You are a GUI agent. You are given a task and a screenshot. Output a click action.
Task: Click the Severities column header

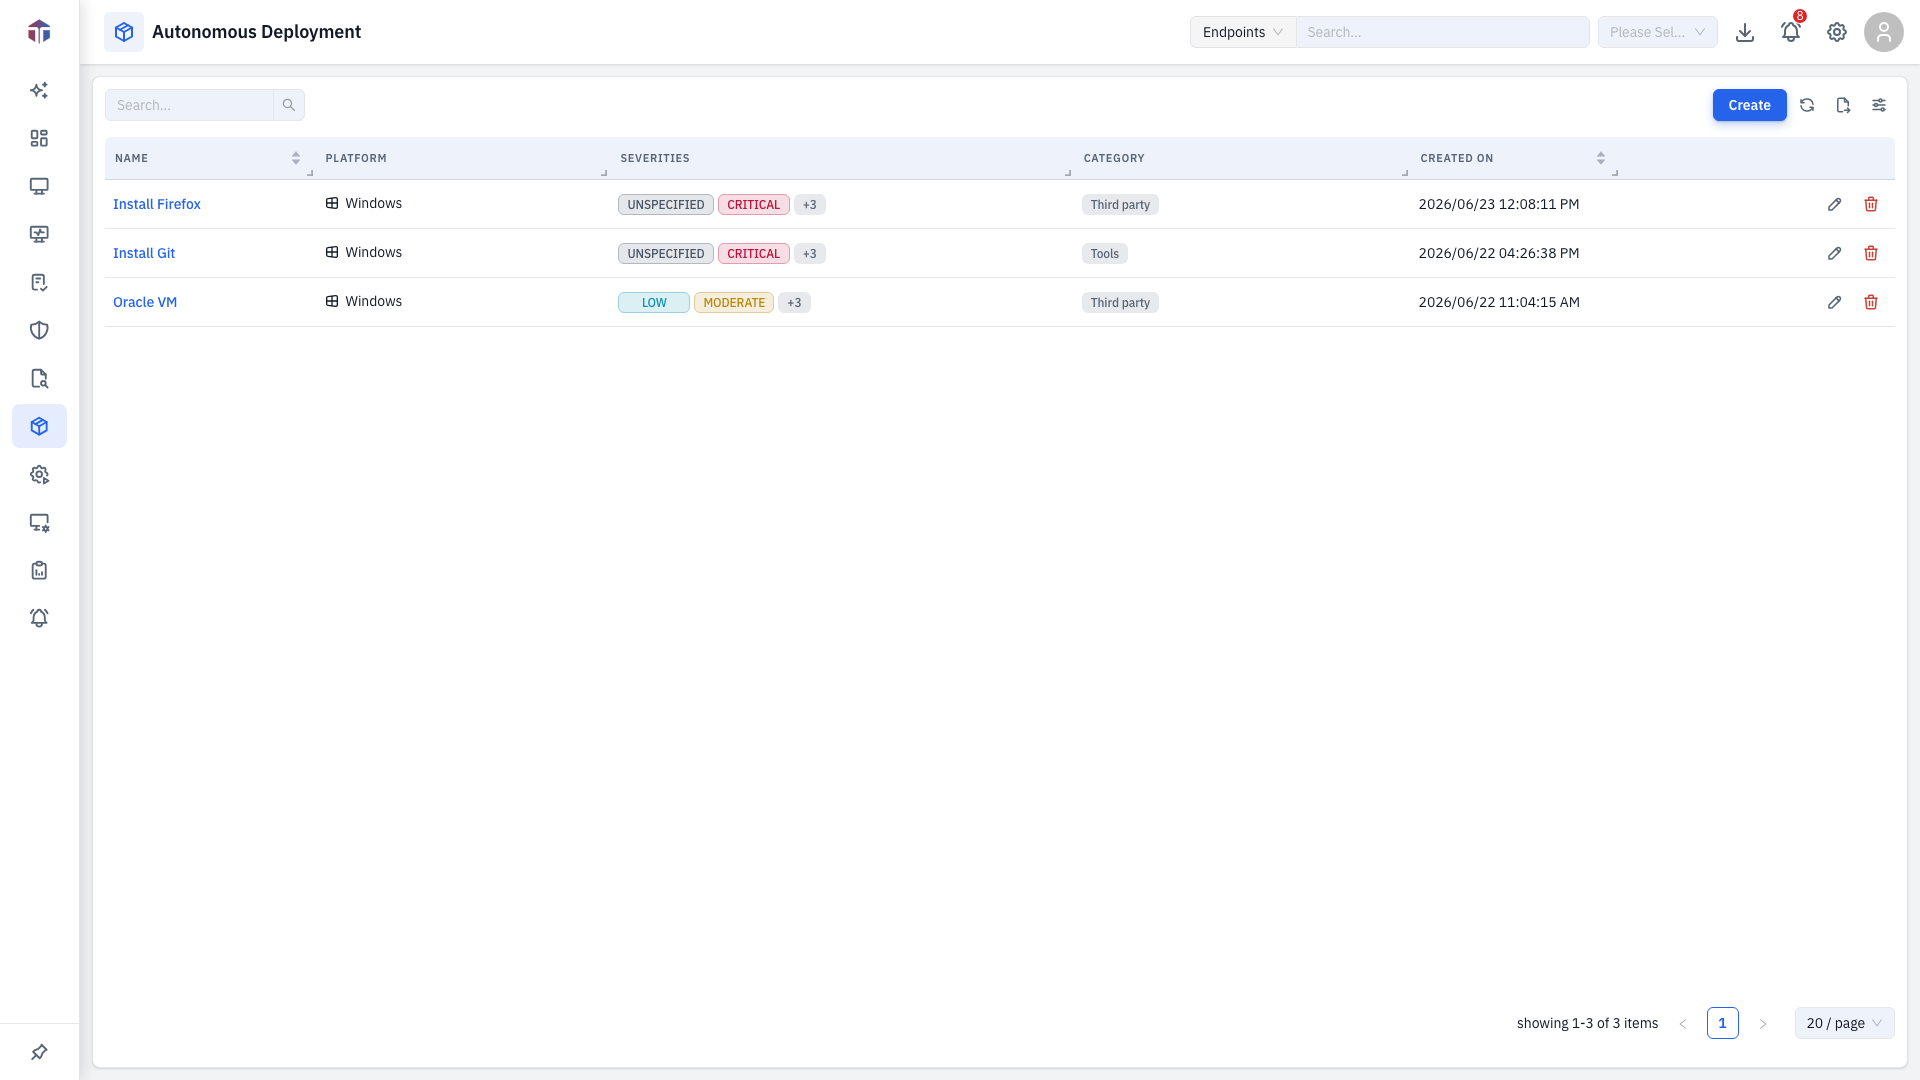click(655, 158)
